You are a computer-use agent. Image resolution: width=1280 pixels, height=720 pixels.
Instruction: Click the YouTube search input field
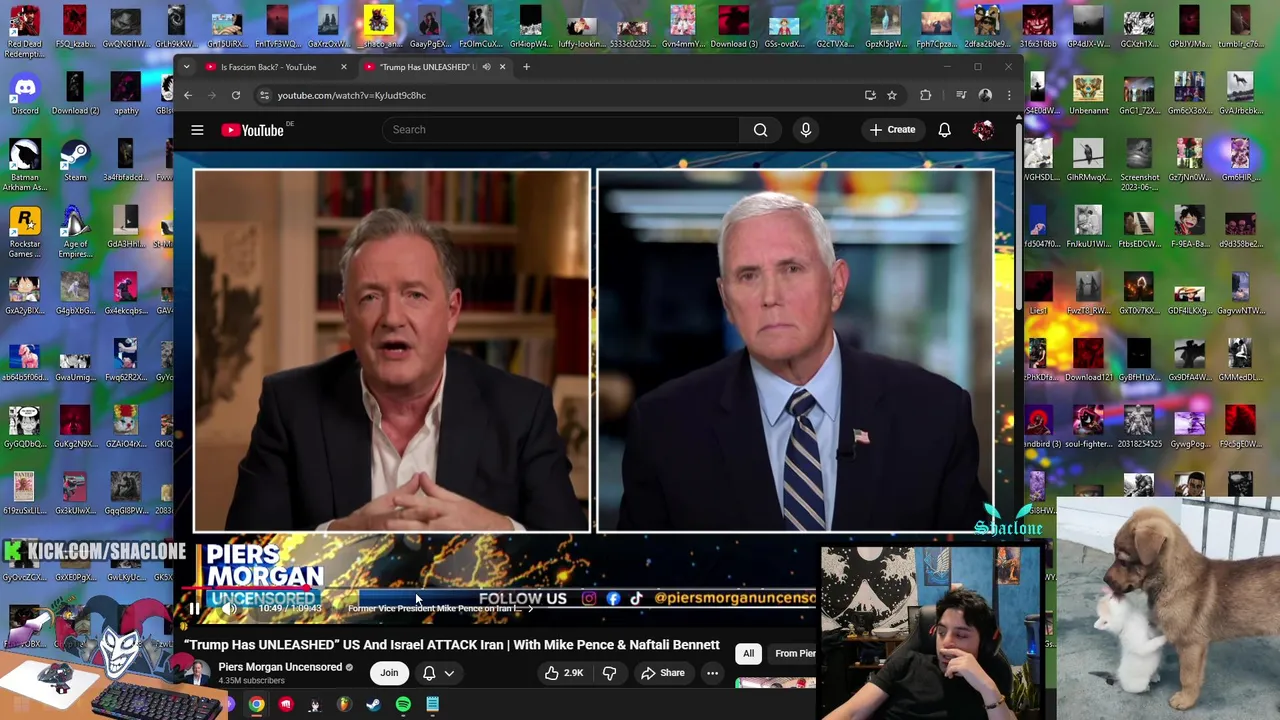coord(560,130)
